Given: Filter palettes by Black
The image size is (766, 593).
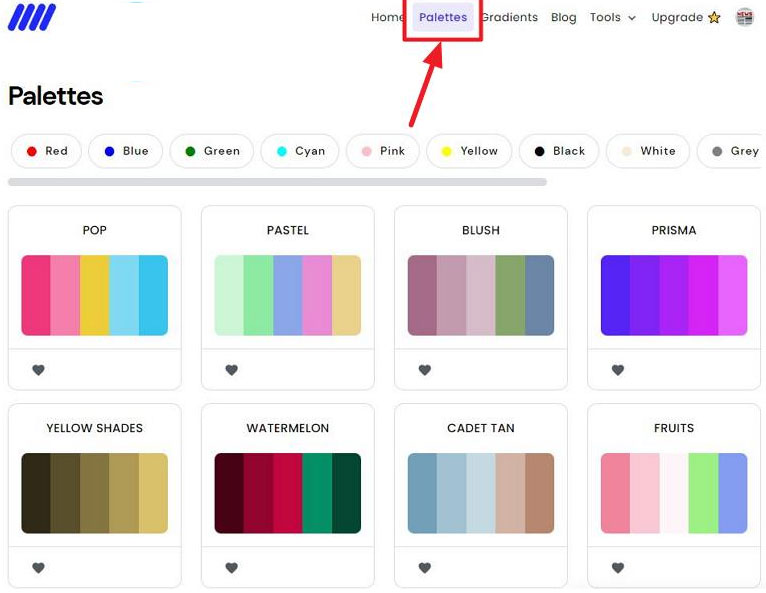Looking at the screenshot, I should (559, 151).
